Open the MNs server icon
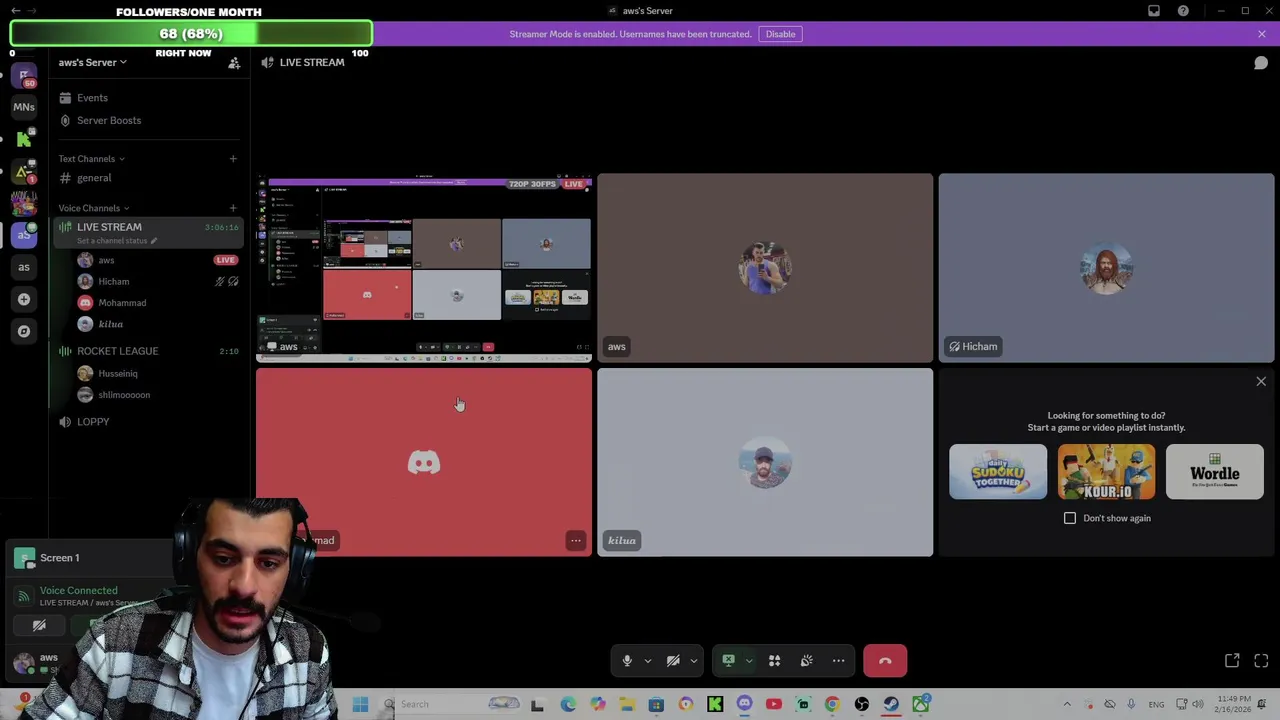The height and width of the screenshot is (720, 1280). coord(24,107)
